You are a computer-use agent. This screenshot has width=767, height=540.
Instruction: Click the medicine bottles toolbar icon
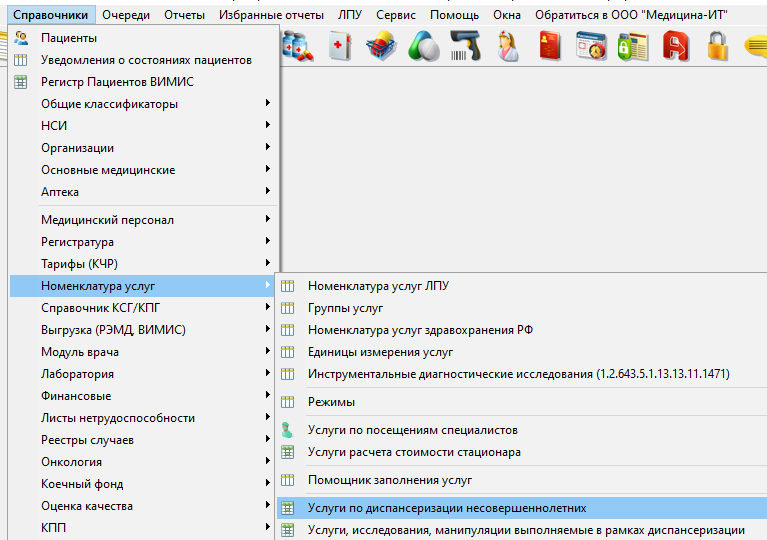point(298,47)
